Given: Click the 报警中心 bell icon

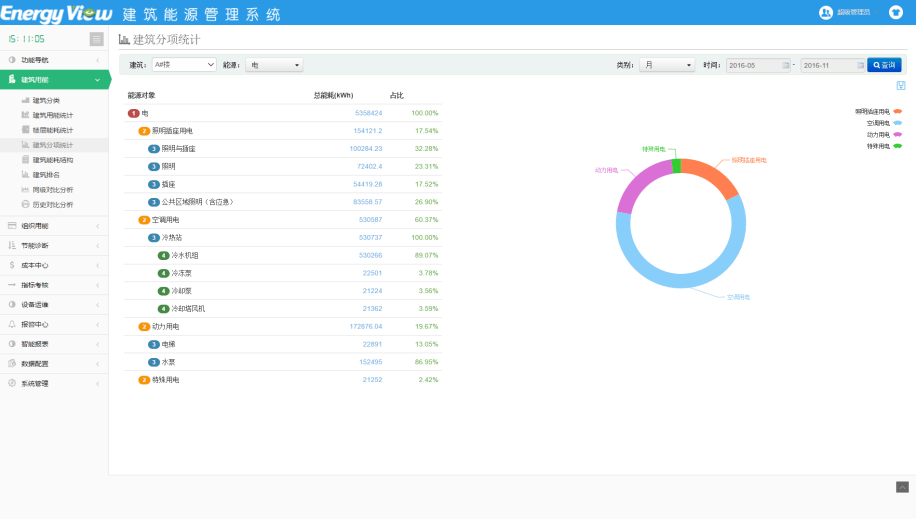Looking at the screenshot, I should (x=12, y=324).
